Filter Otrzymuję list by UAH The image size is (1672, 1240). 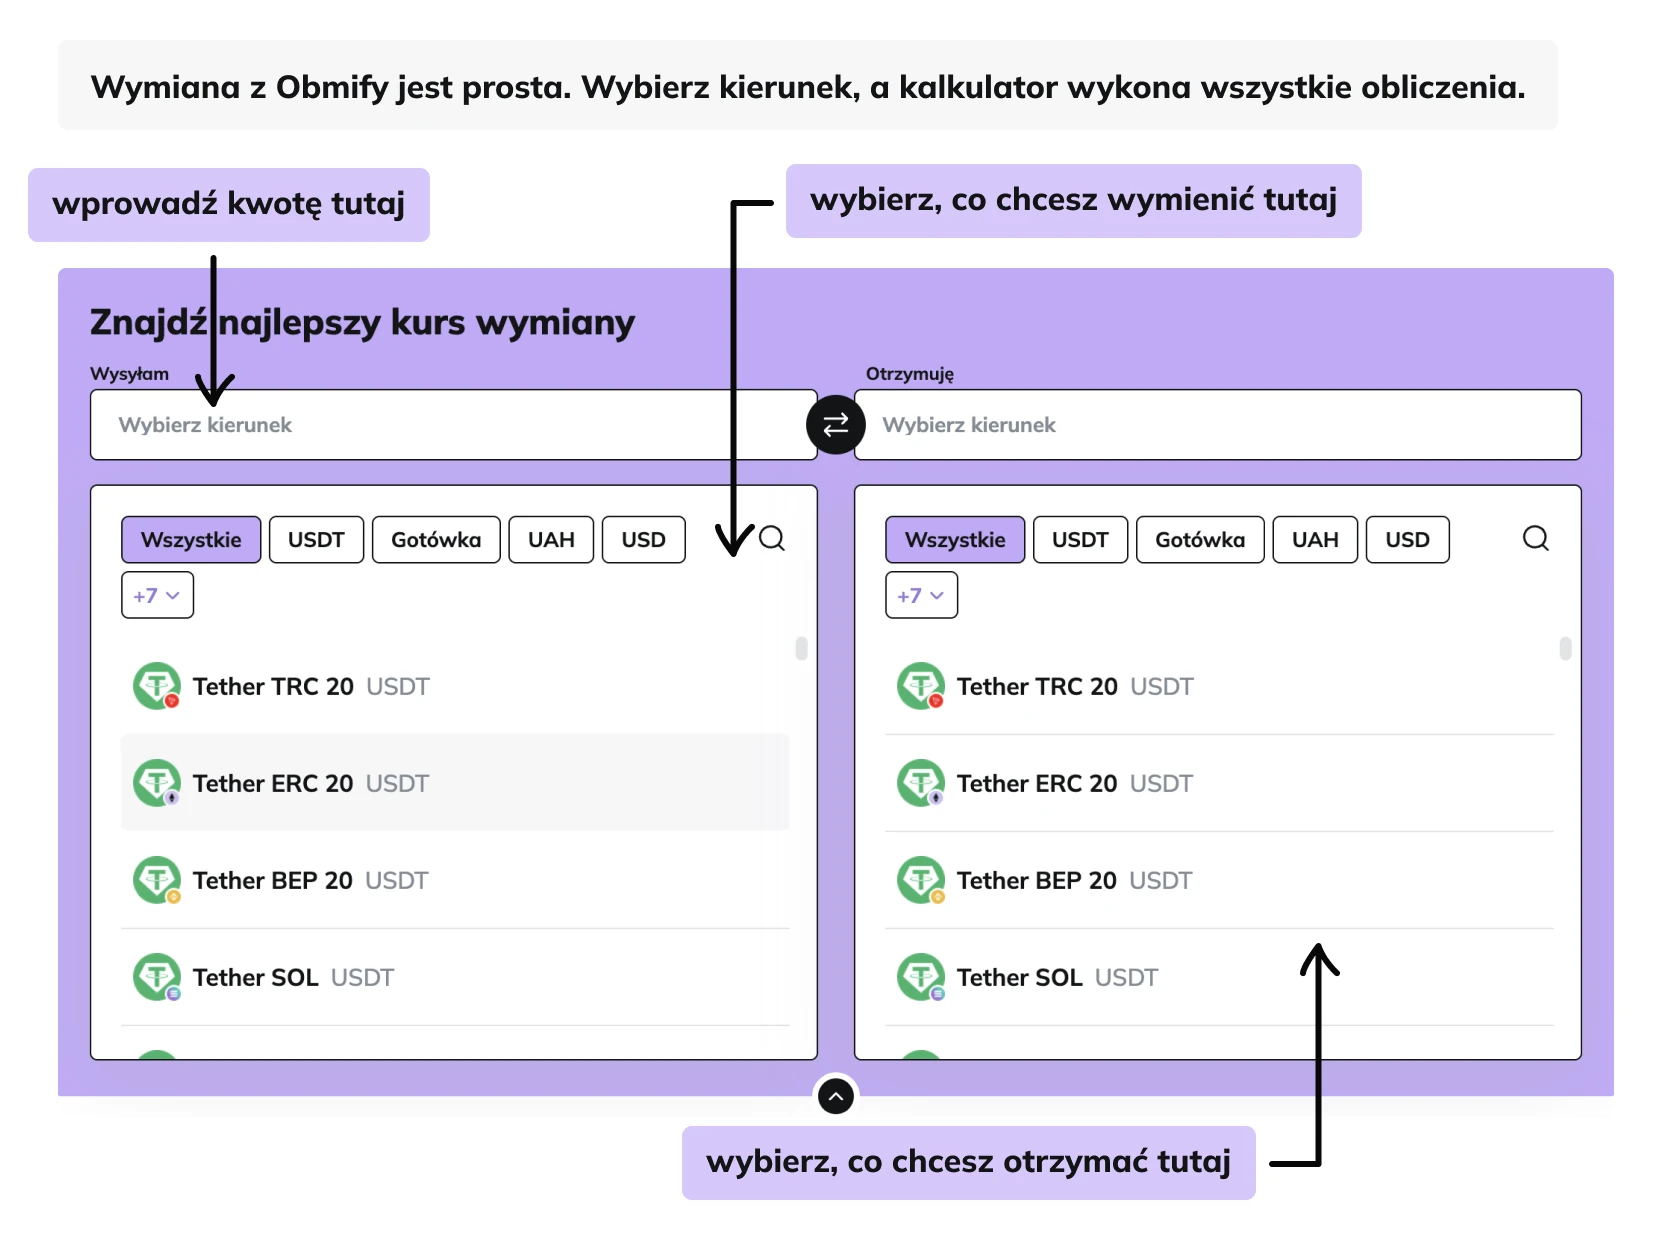point(1314,540)
